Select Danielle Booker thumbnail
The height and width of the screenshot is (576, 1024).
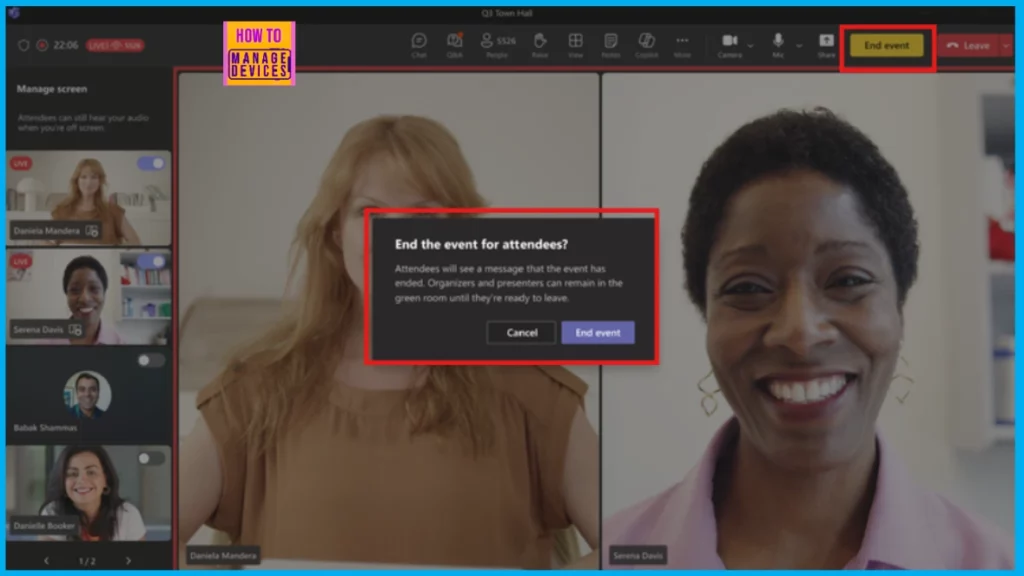click(89, 493)
